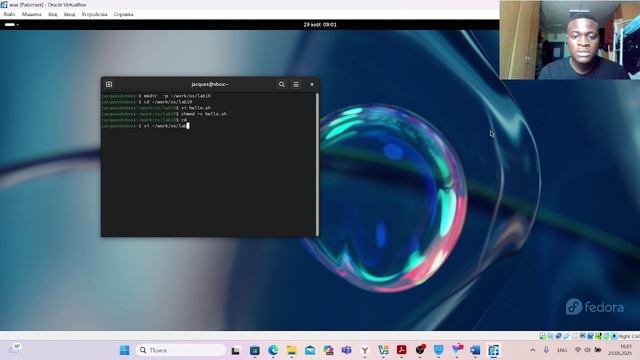Open Yandex Browser from the taskbar

point(365,350)
